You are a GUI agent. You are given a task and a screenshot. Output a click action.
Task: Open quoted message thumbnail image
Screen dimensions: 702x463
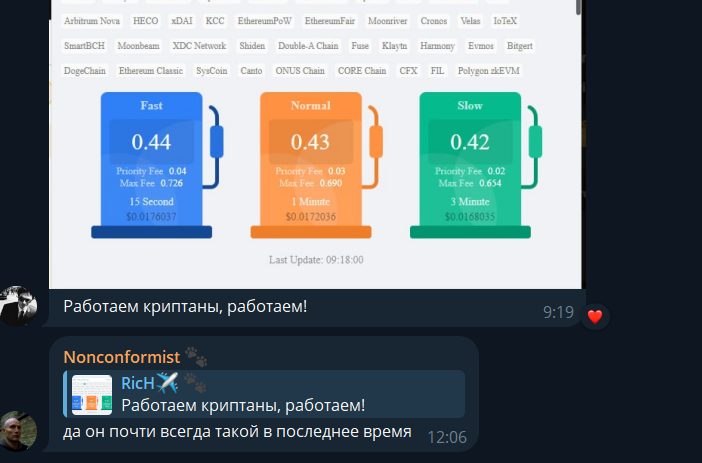tap(92, 394)
